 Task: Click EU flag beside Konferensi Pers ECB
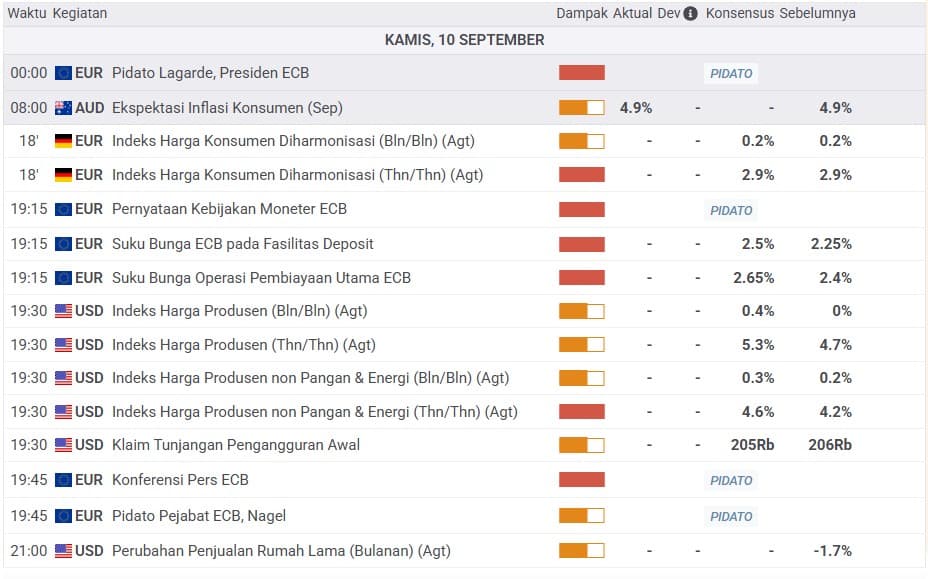coord(63,480)
